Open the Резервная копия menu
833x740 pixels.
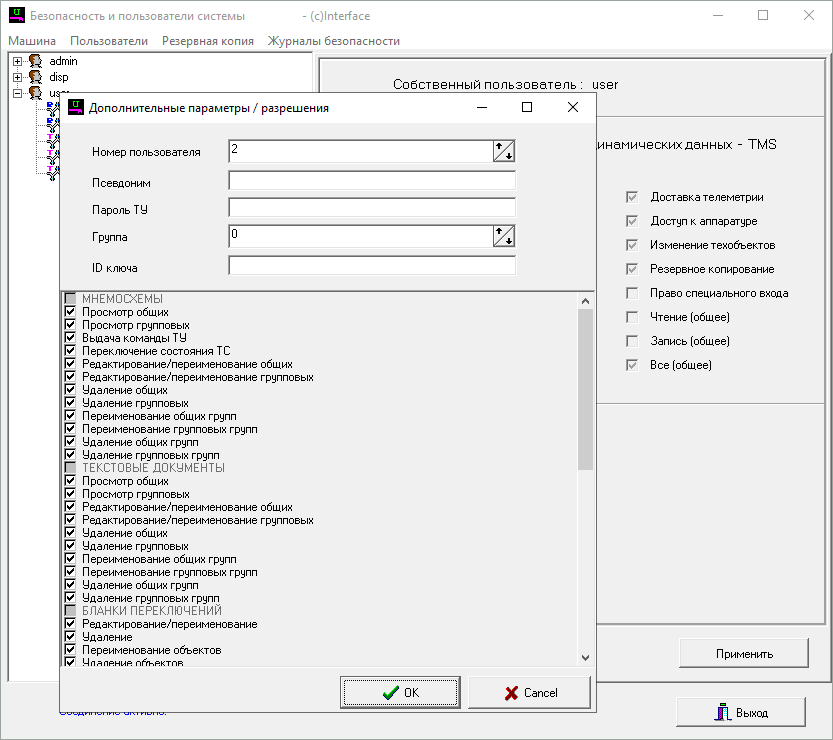207,41
